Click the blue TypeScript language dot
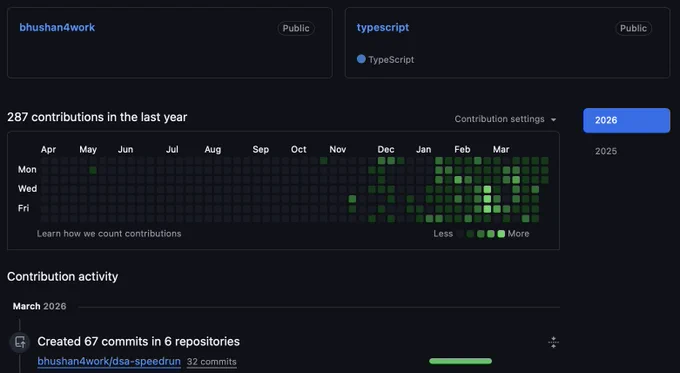This screenshot has height=373, width=680. [361, 59]
